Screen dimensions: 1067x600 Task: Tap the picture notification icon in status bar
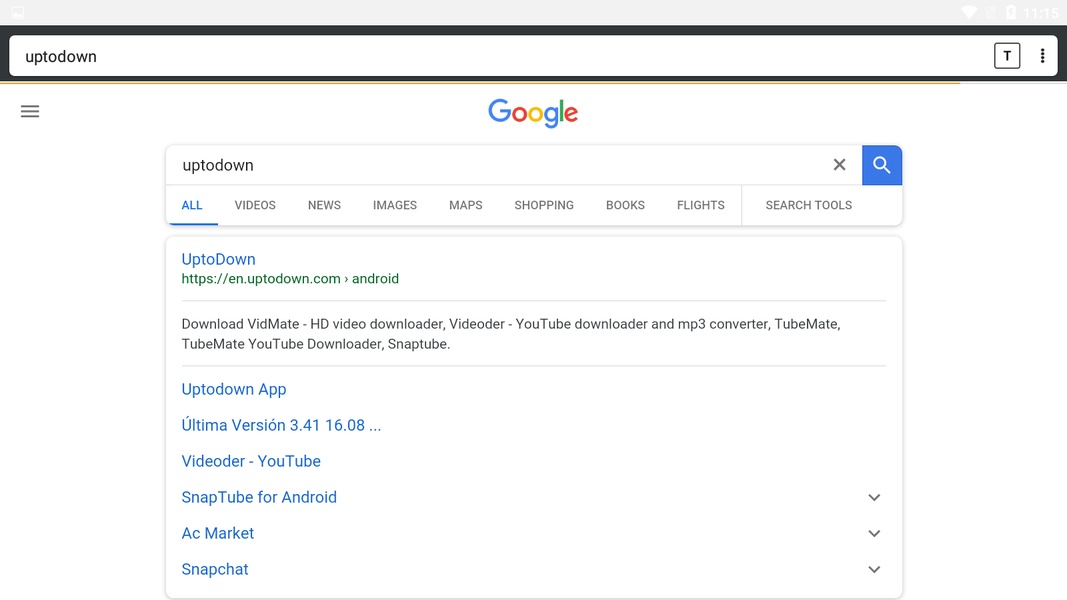click(x=18, y=12)
